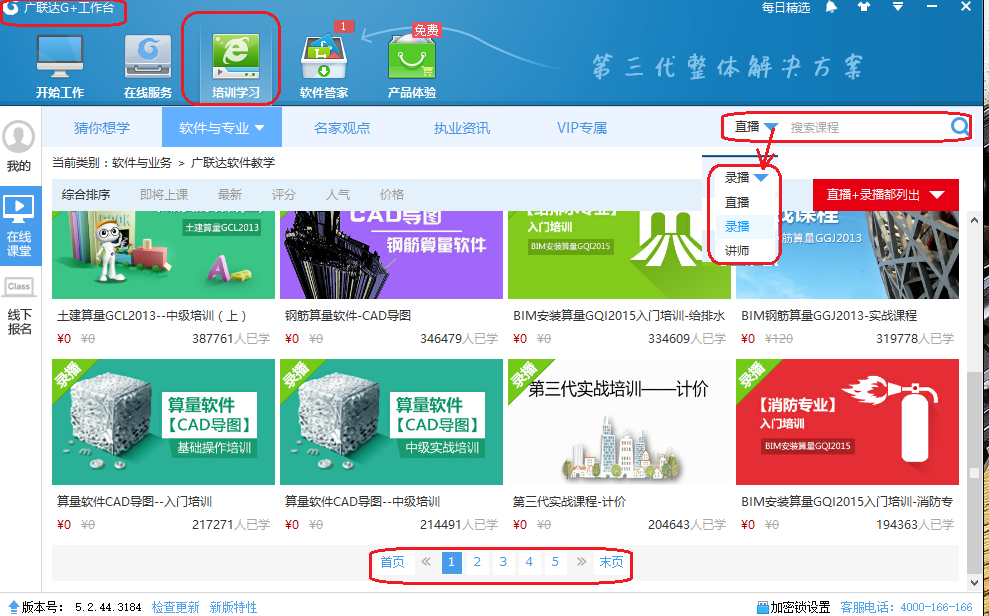Go to page 3

(x=503, y=562)
